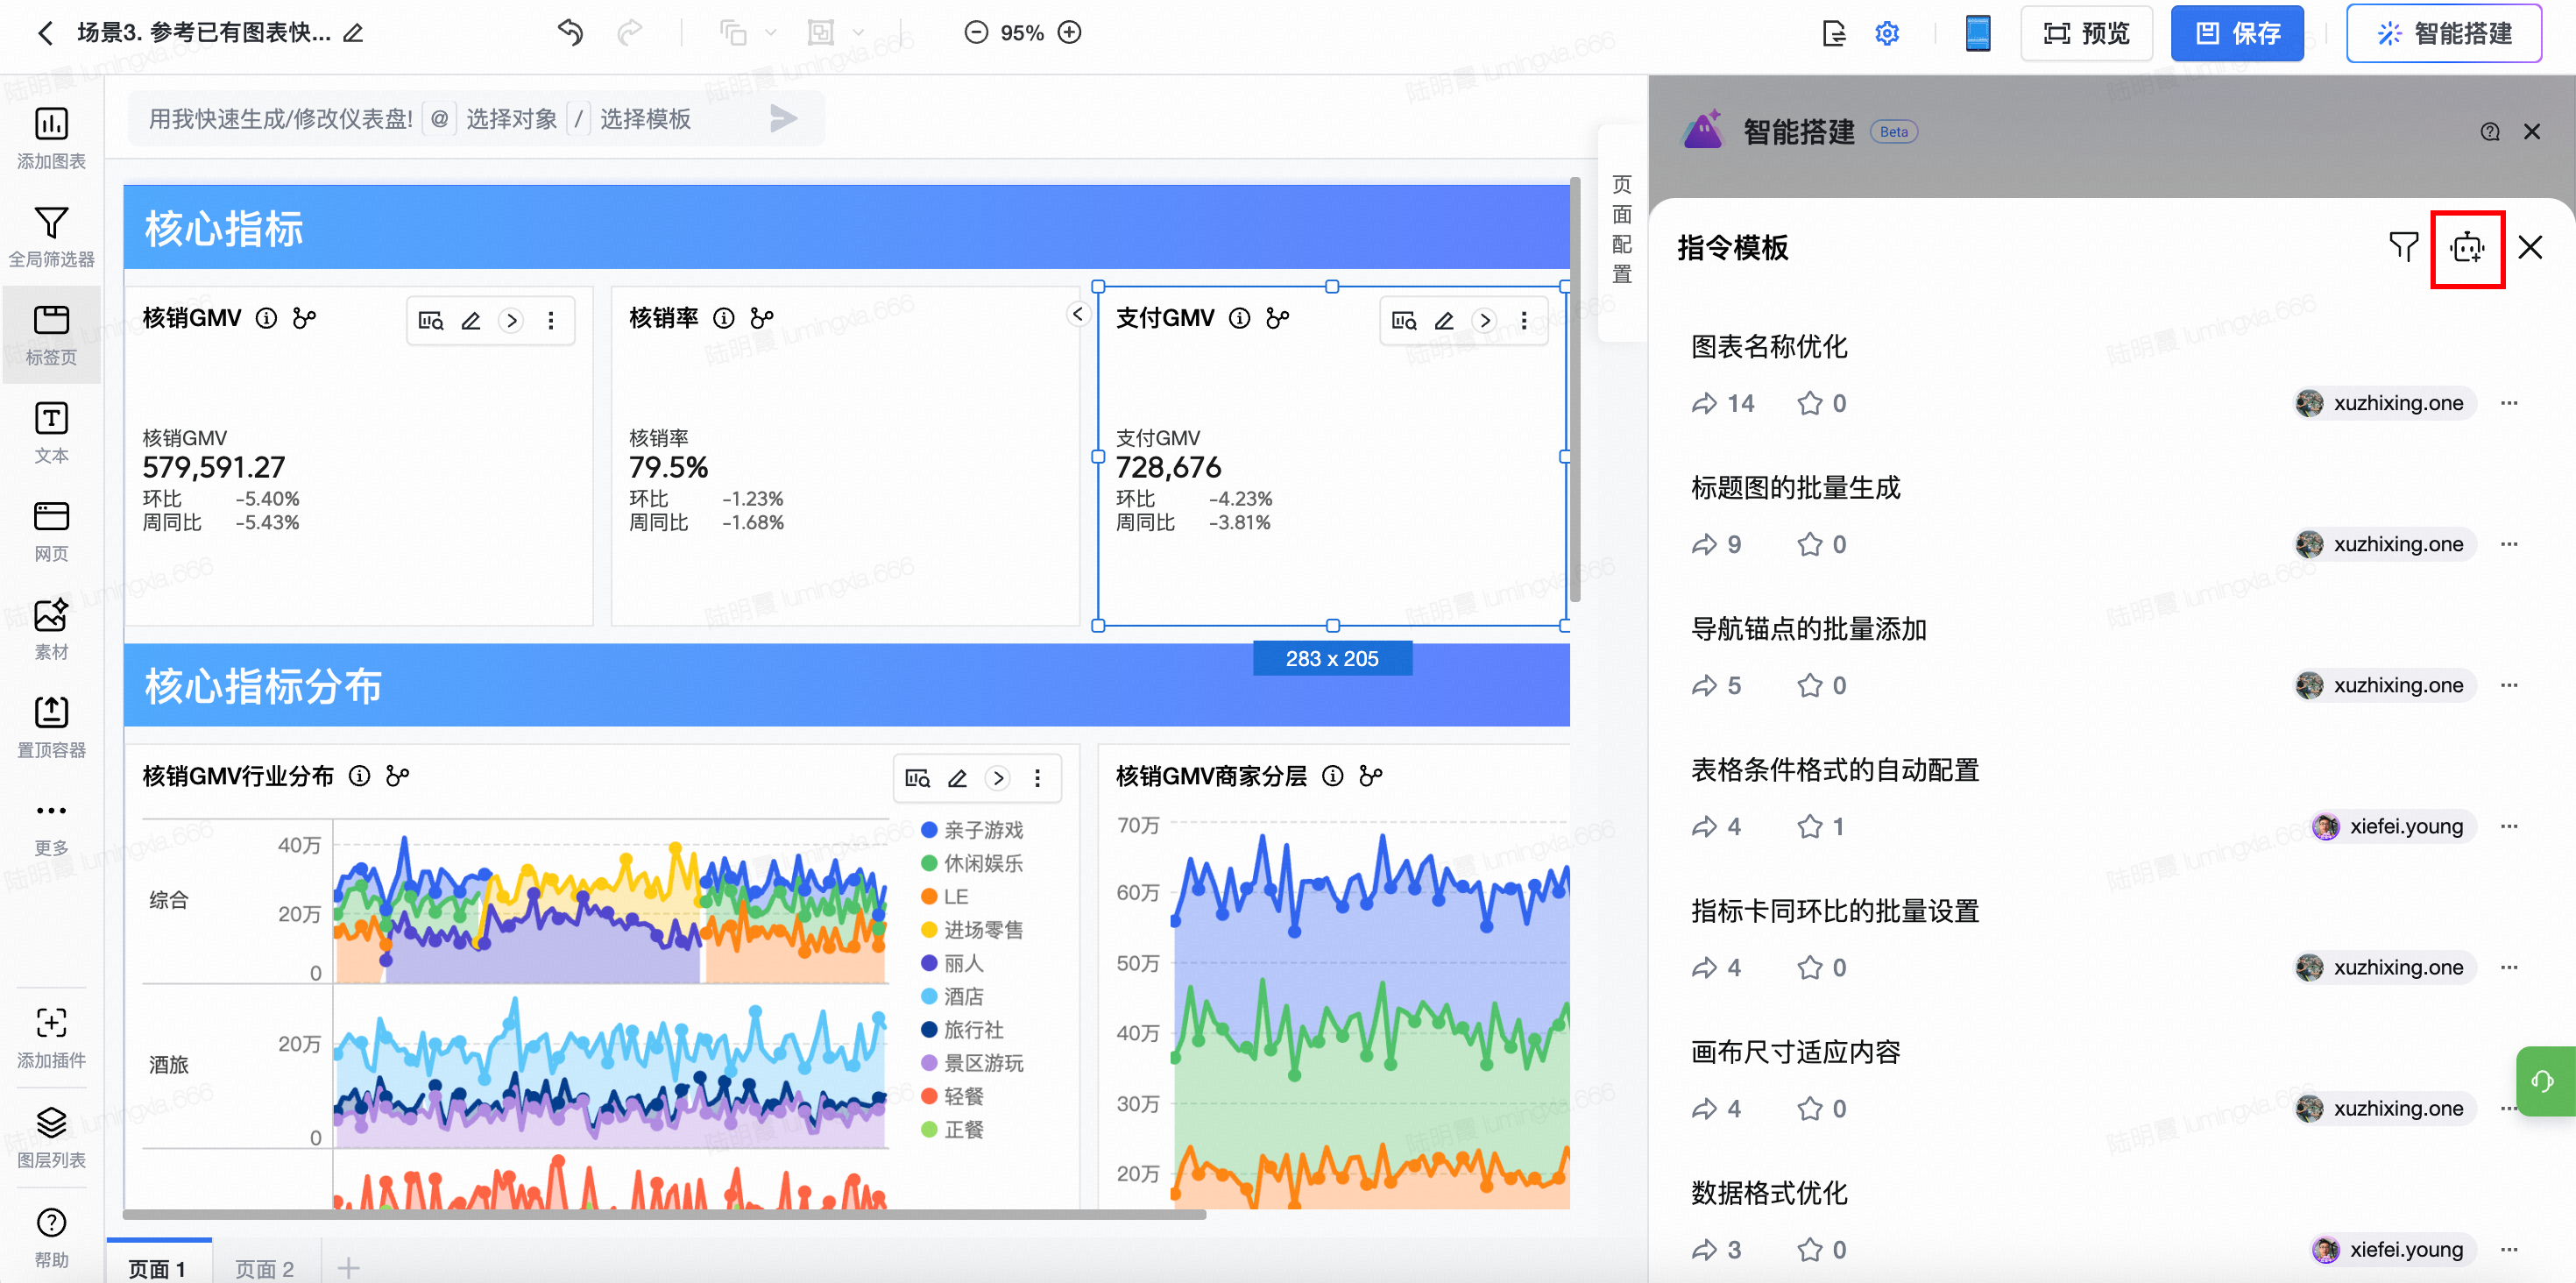Favorite the 表格条件格式的自动配置 template

1809,826
